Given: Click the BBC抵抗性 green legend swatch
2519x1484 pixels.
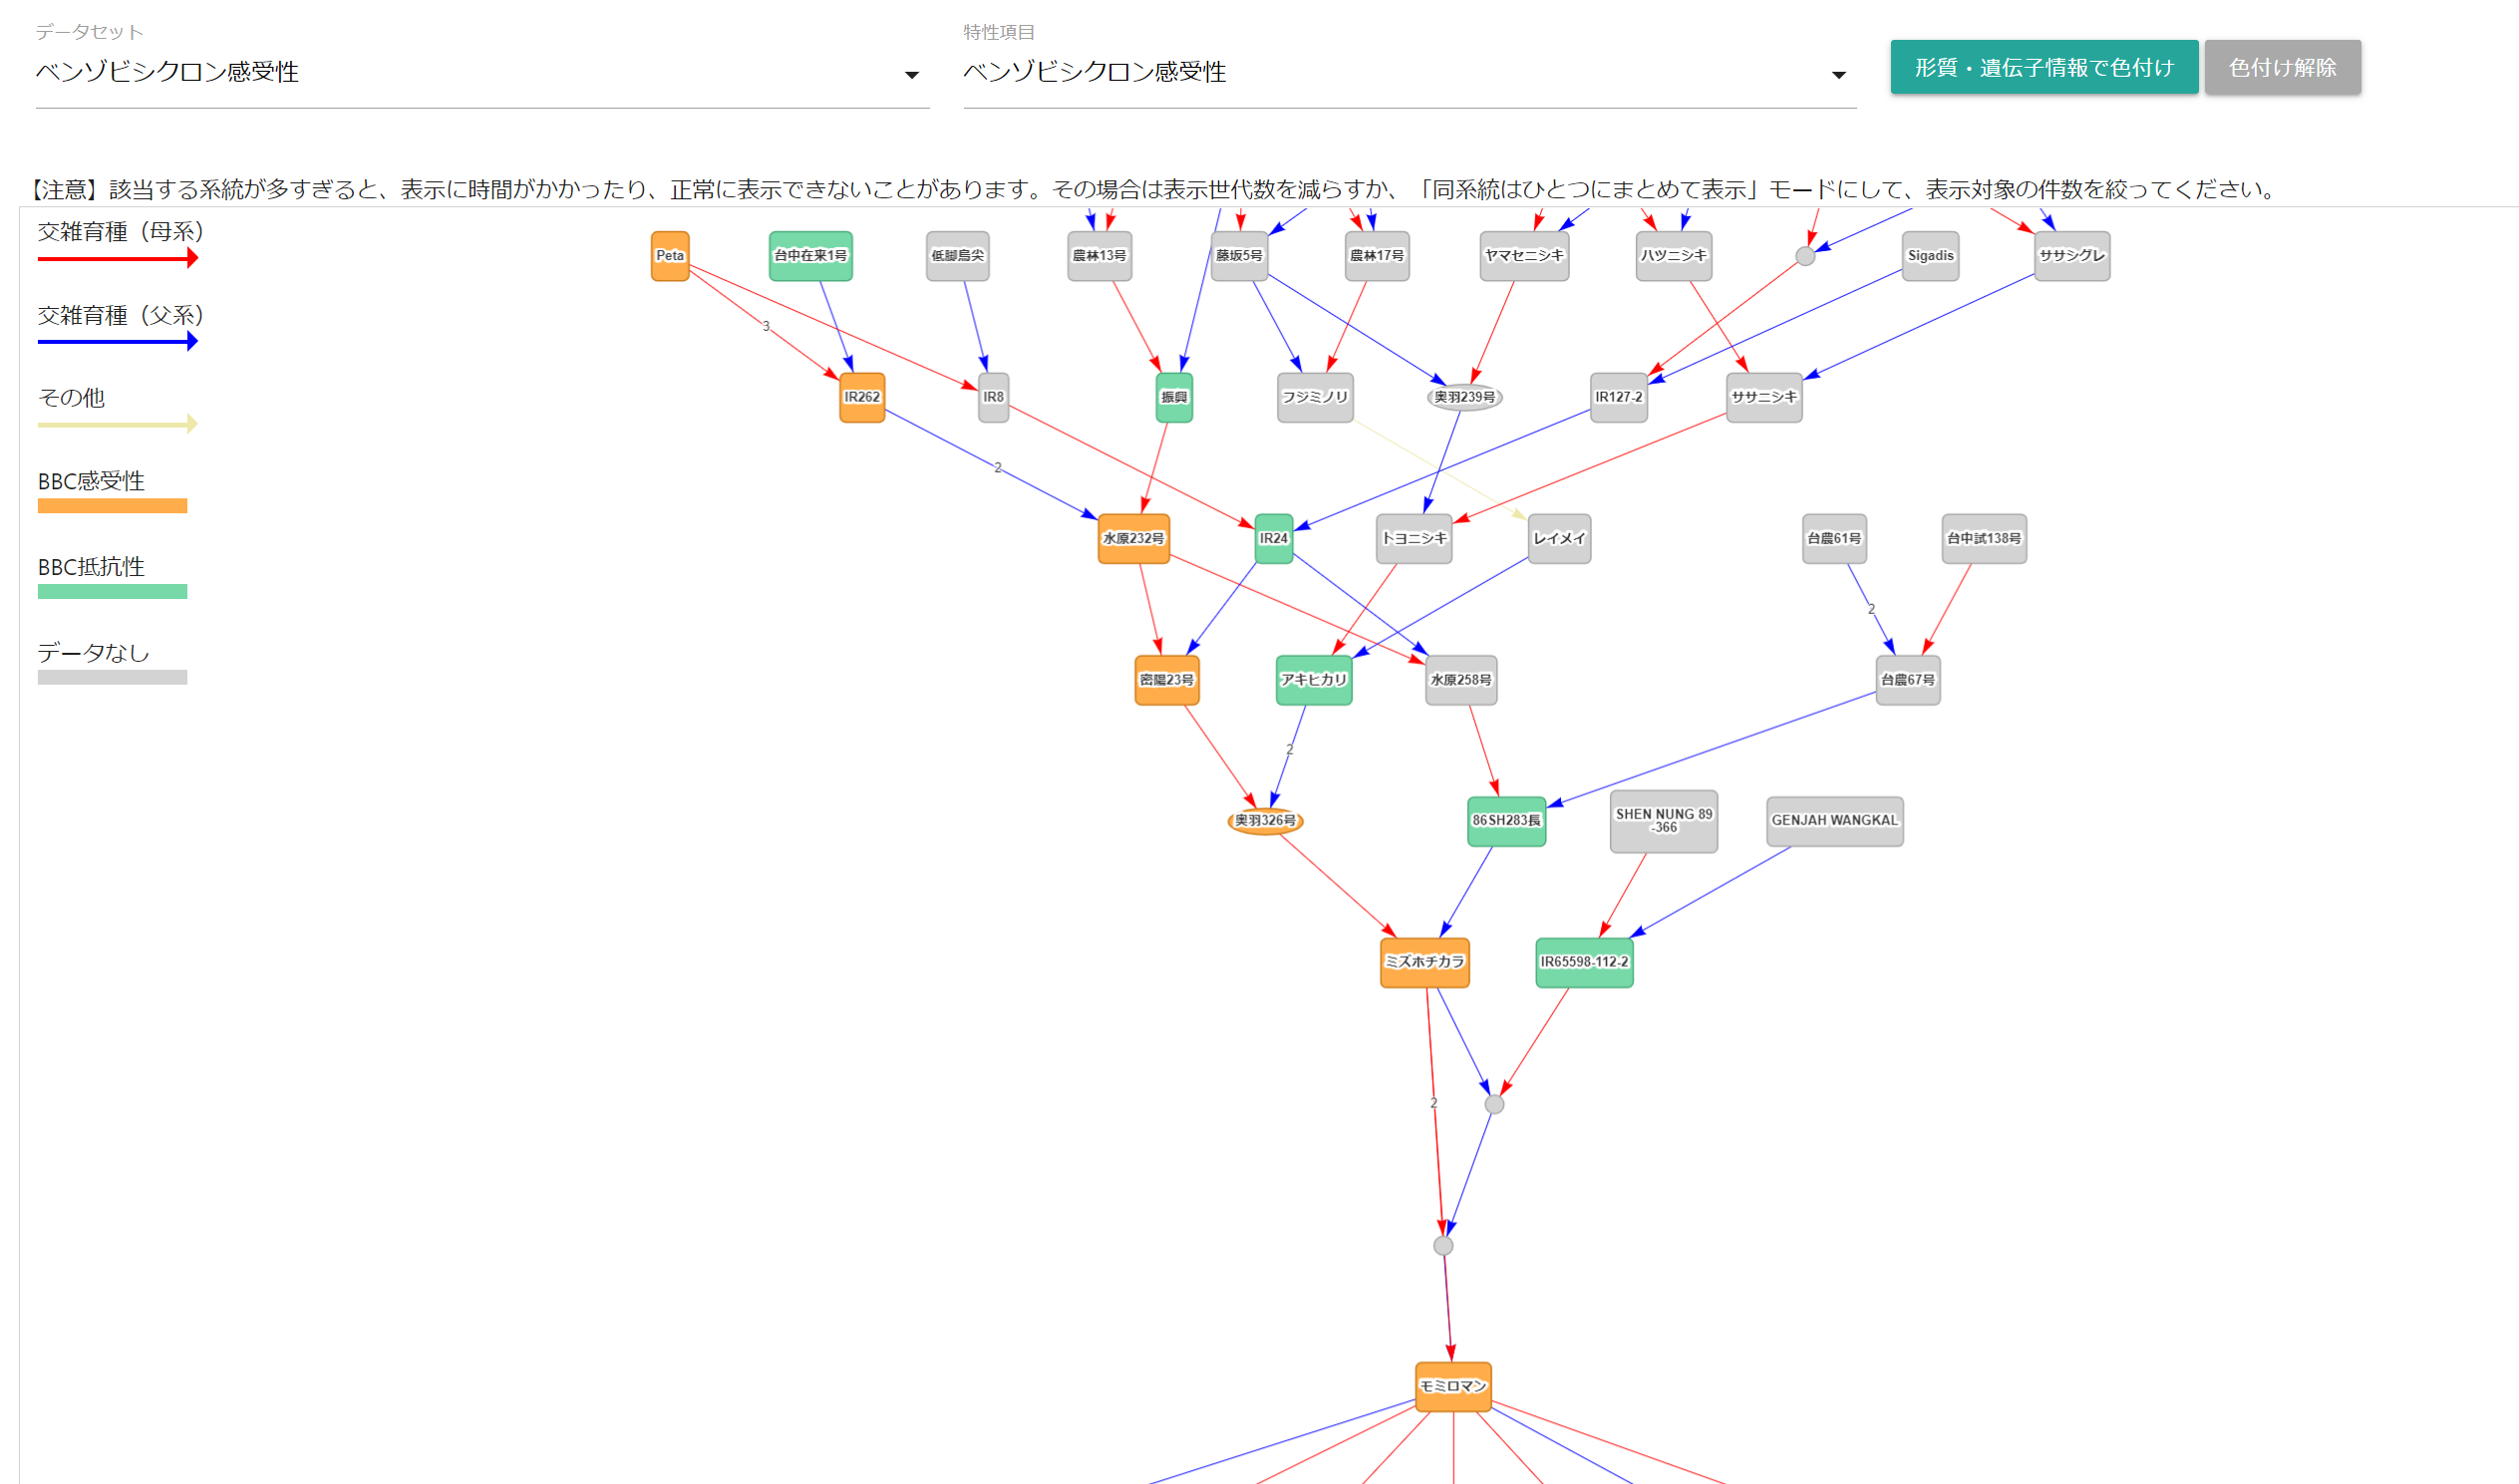Looking at the screenshot, I should [112, 592].
